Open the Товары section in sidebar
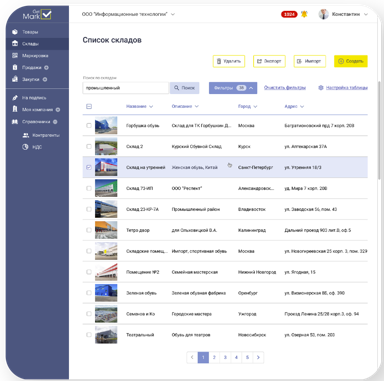The height and width of the screenshot is (381, 384). click(x=30, y=32)
